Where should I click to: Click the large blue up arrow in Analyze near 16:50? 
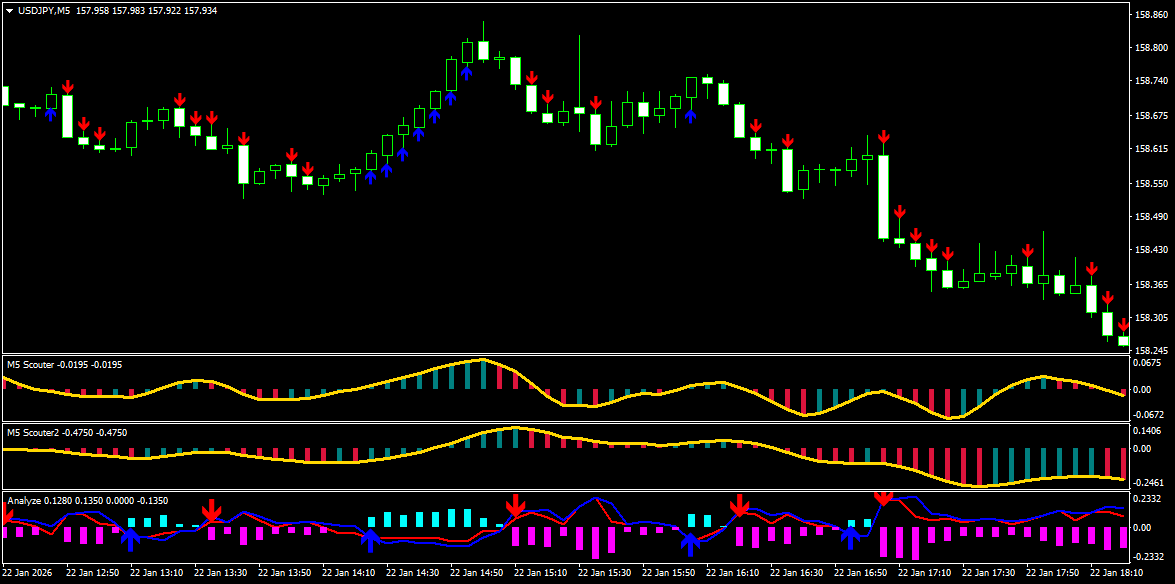(851, 538)
